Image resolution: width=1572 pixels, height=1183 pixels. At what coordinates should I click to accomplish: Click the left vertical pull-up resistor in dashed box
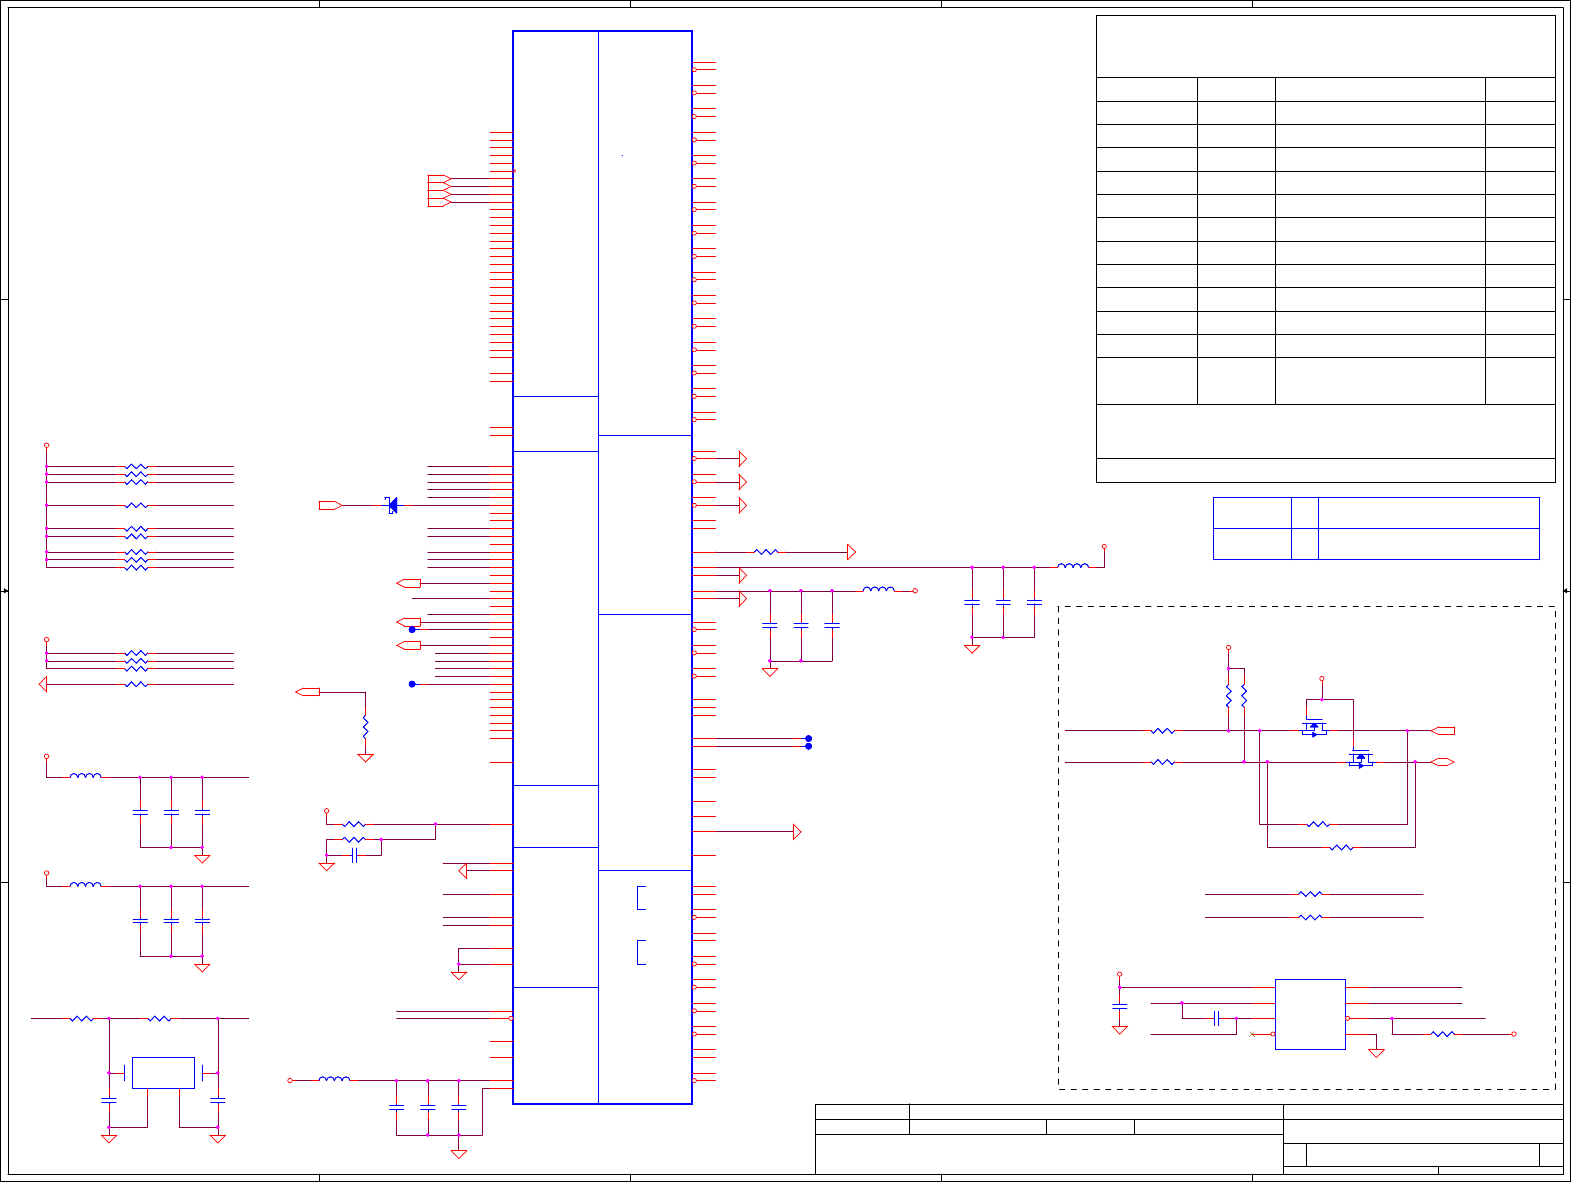(x=1228, y=696)
